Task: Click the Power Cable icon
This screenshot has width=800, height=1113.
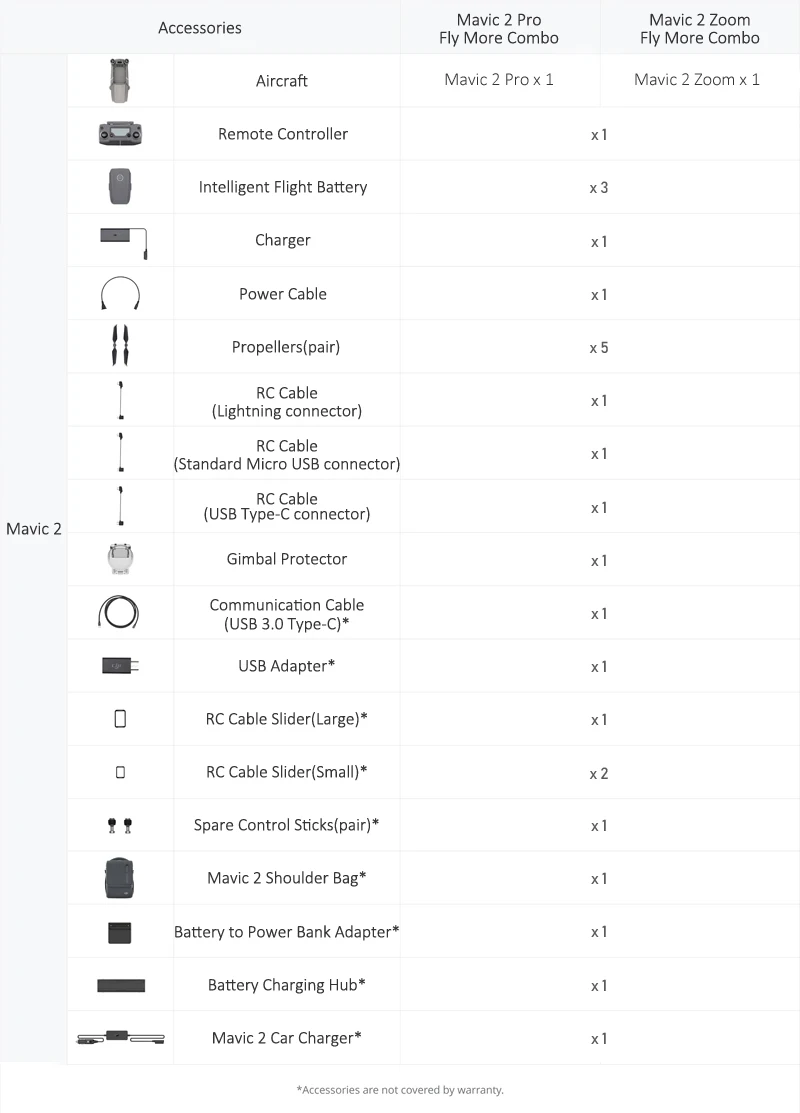Action: [120, 293]
